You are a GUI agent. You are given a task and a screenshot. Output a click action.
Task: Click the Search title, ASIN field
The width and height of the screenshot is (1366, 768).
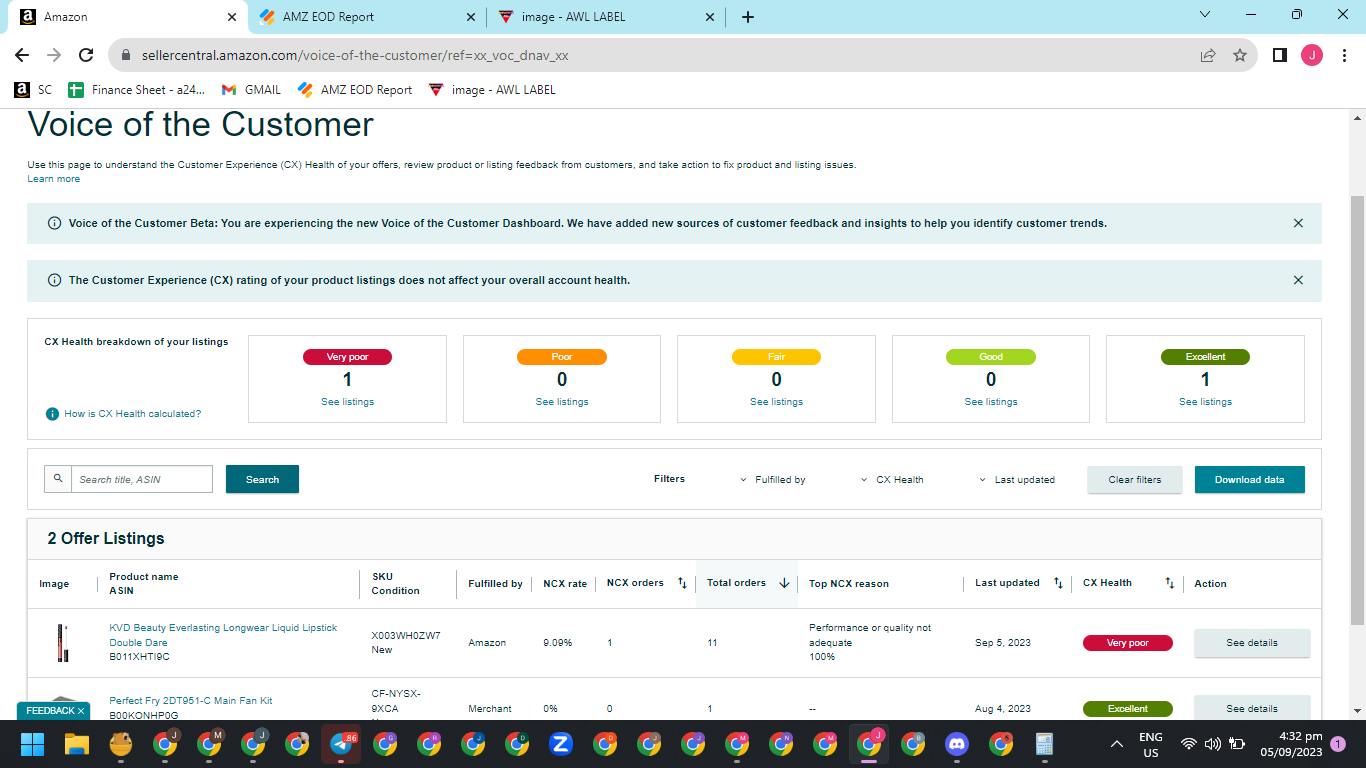click(x=142, y=479)
